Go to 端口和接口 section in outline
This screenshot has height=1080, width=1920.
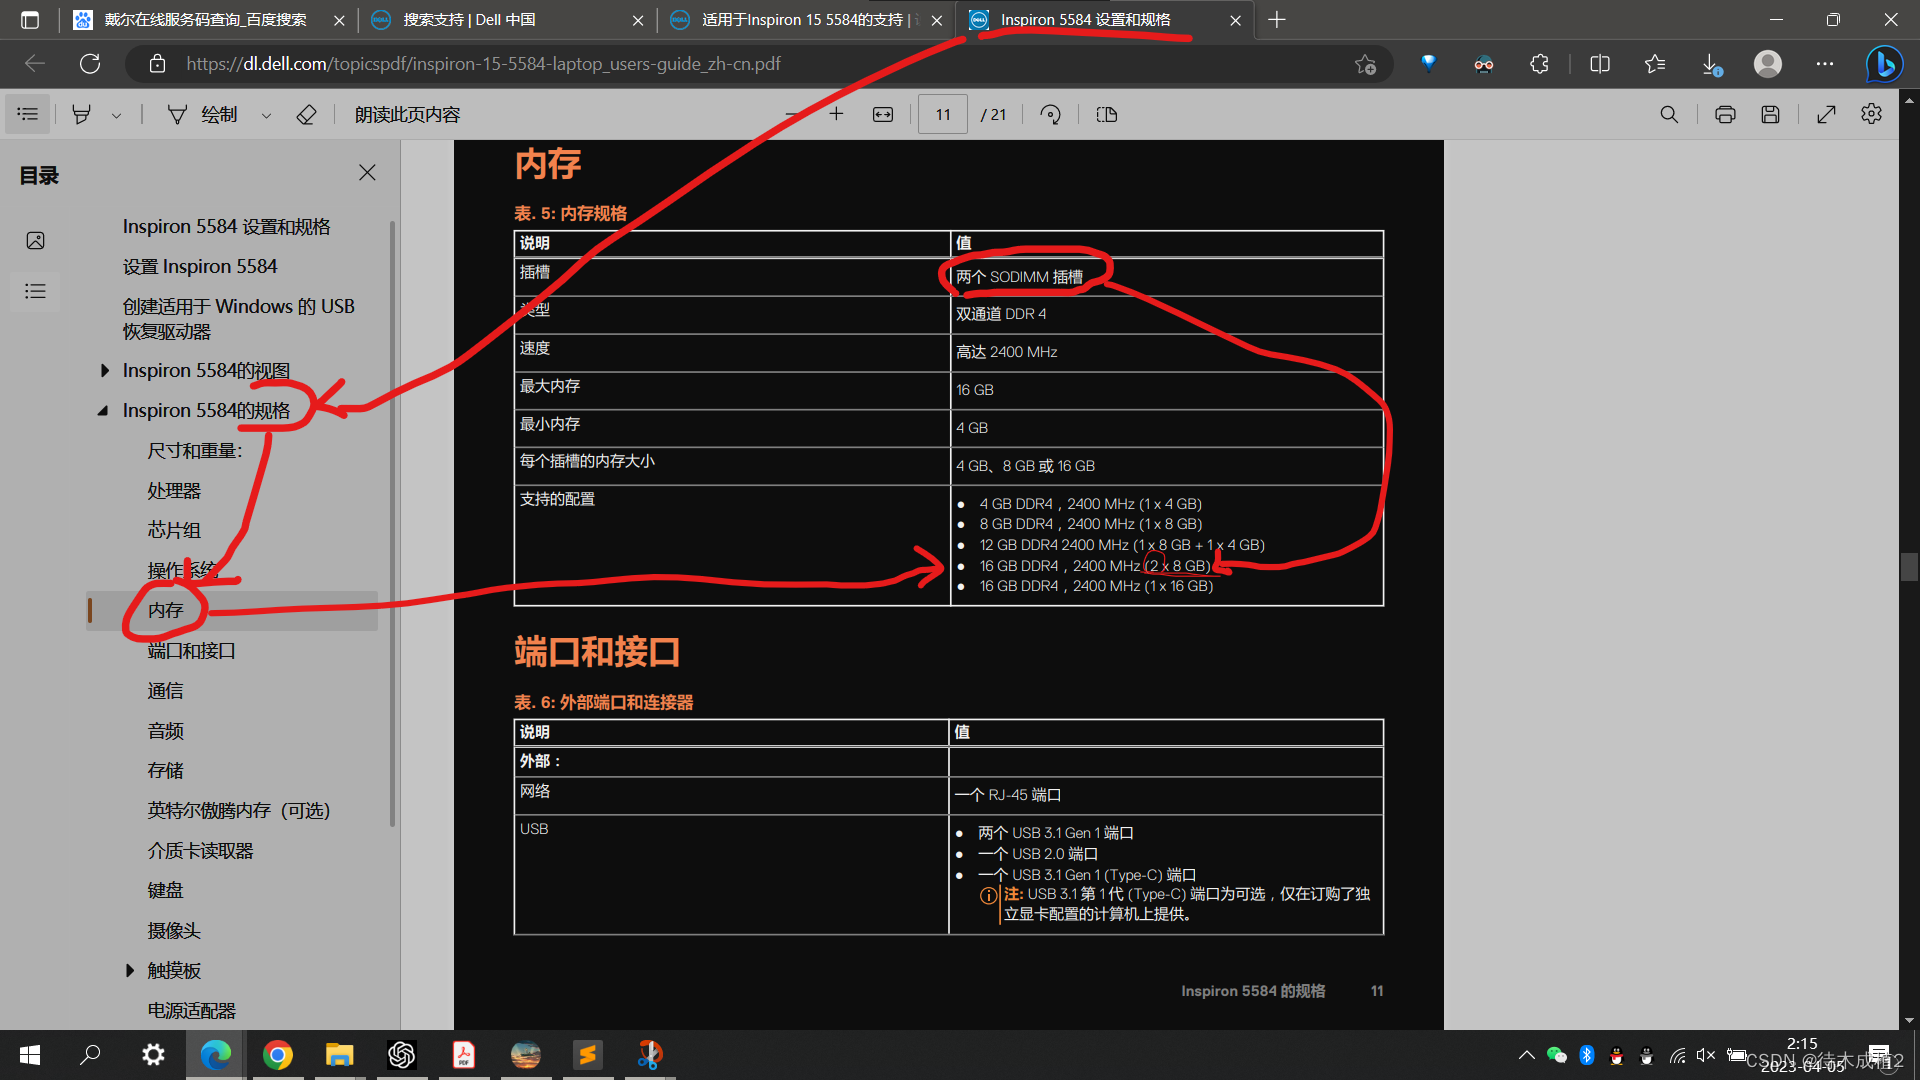191,651
